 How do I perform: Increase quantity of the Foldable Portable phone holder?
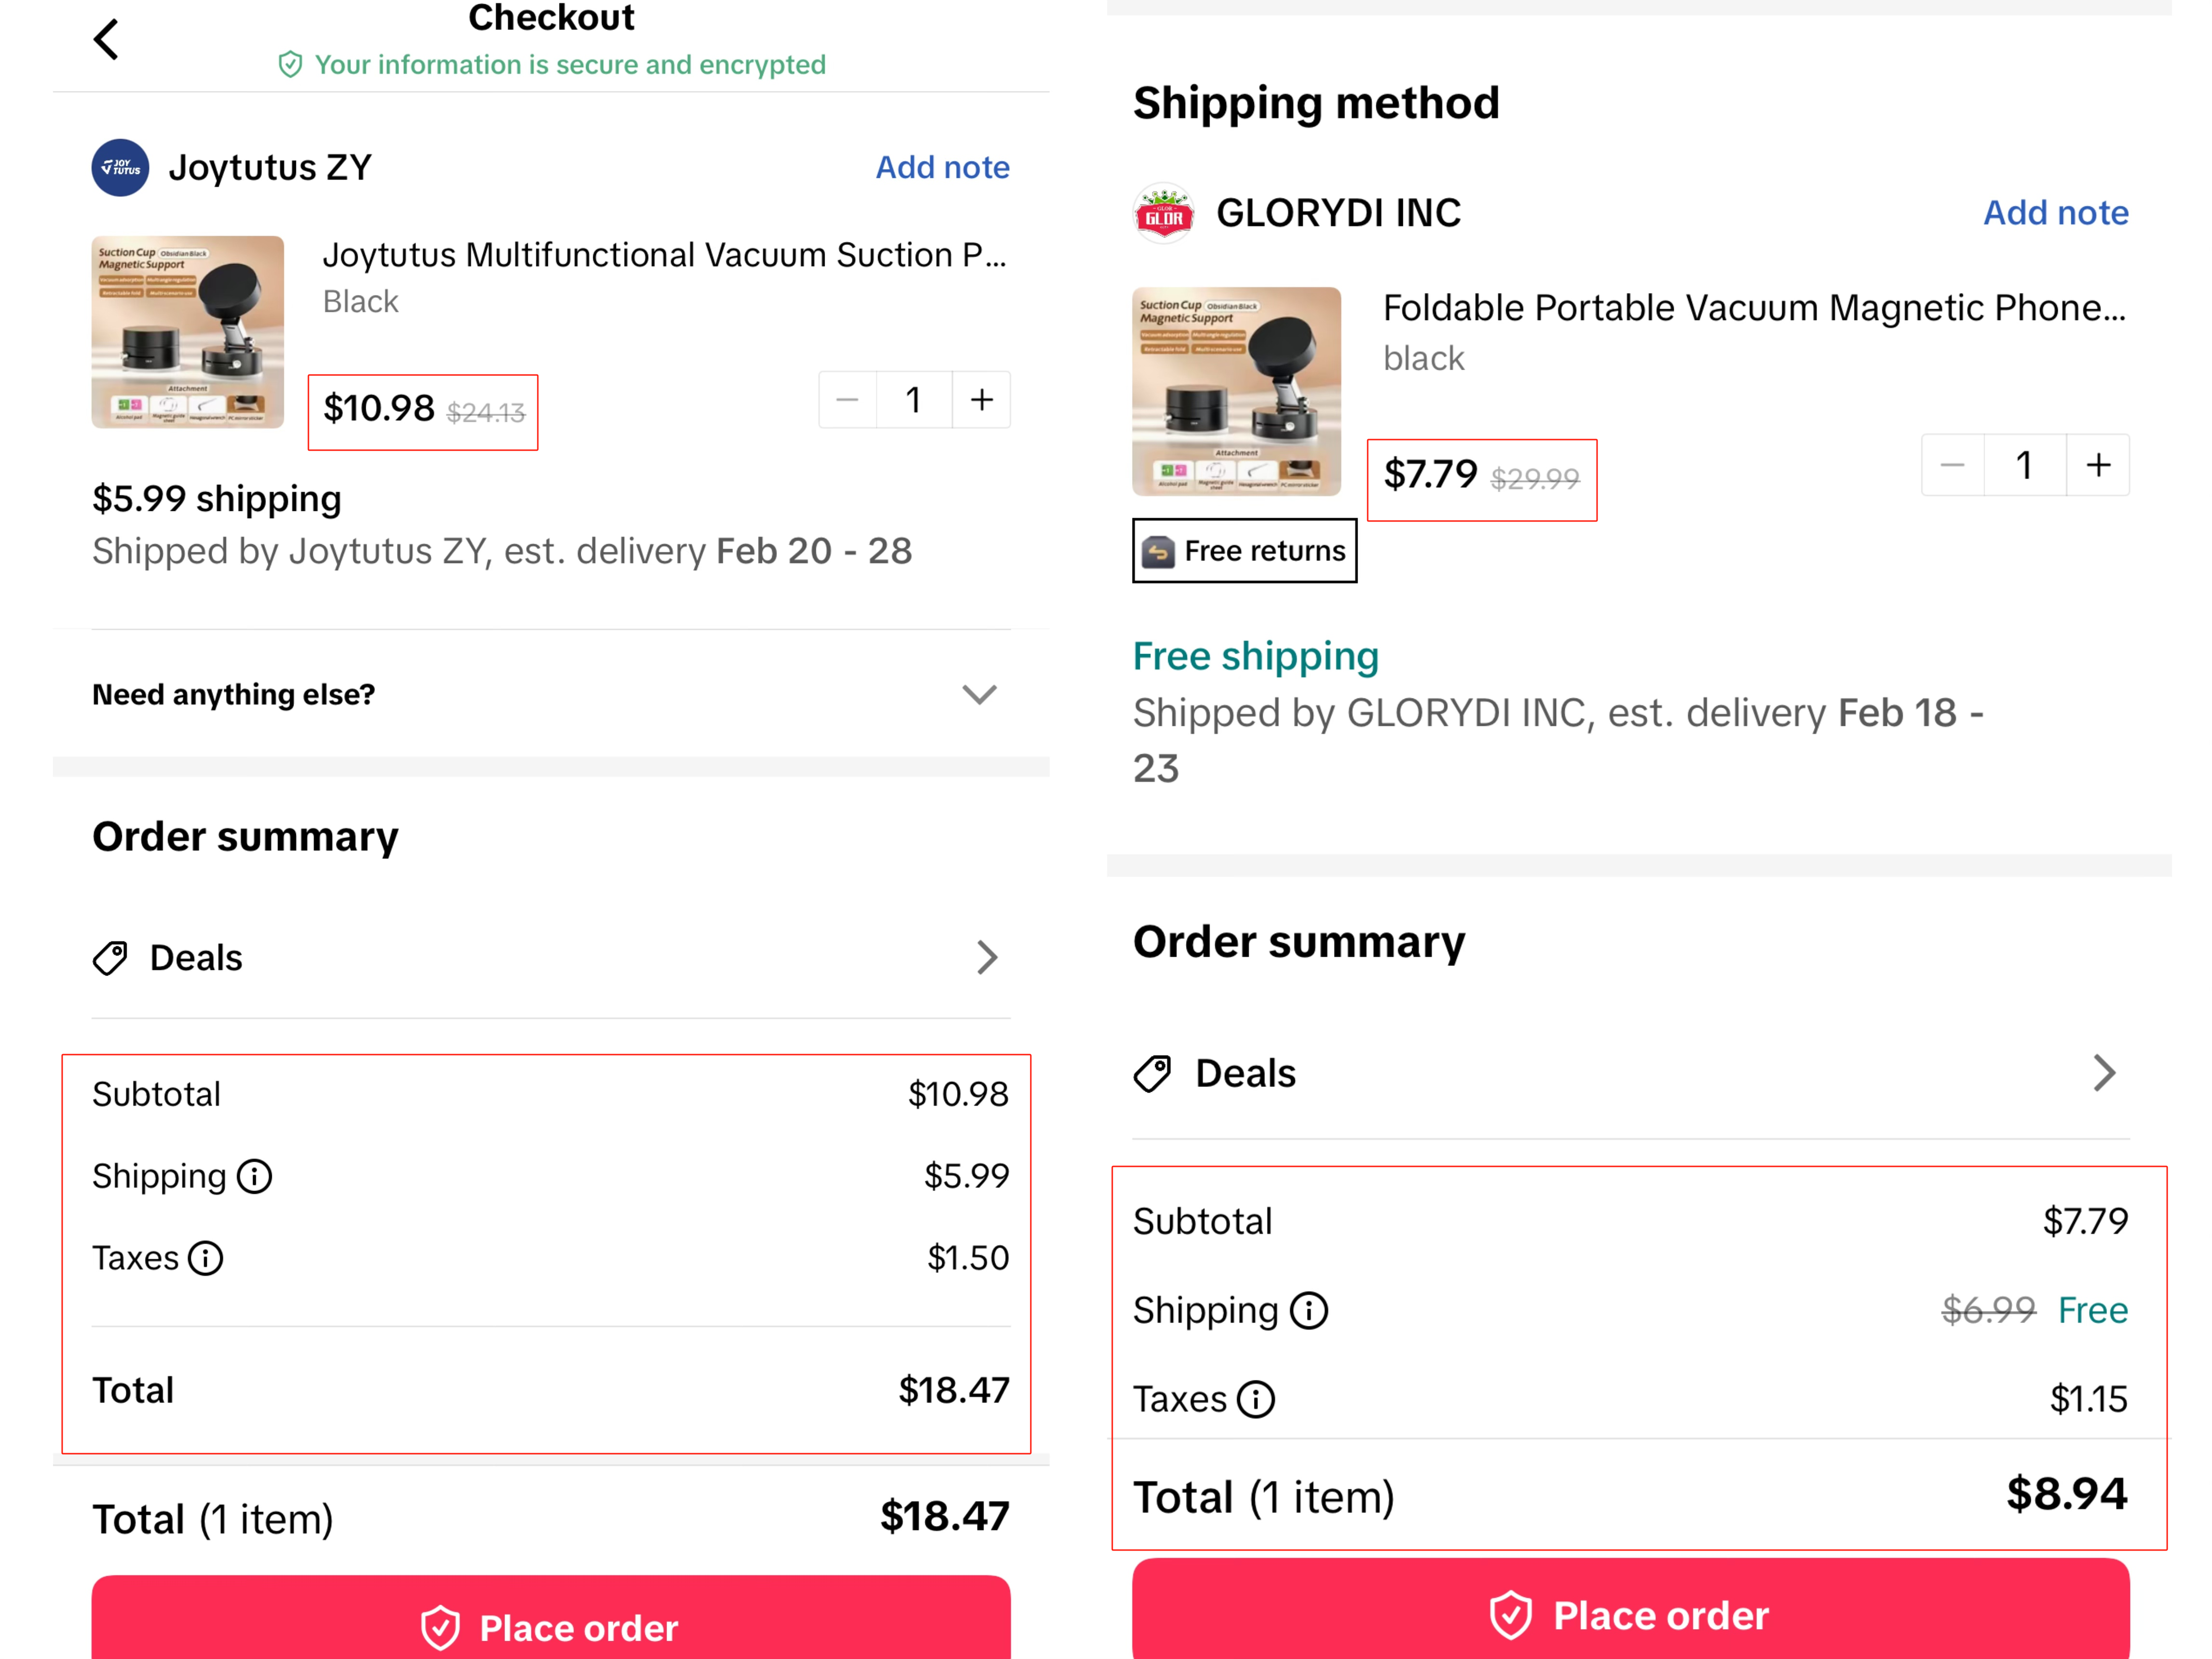[x=2098, y=465]
